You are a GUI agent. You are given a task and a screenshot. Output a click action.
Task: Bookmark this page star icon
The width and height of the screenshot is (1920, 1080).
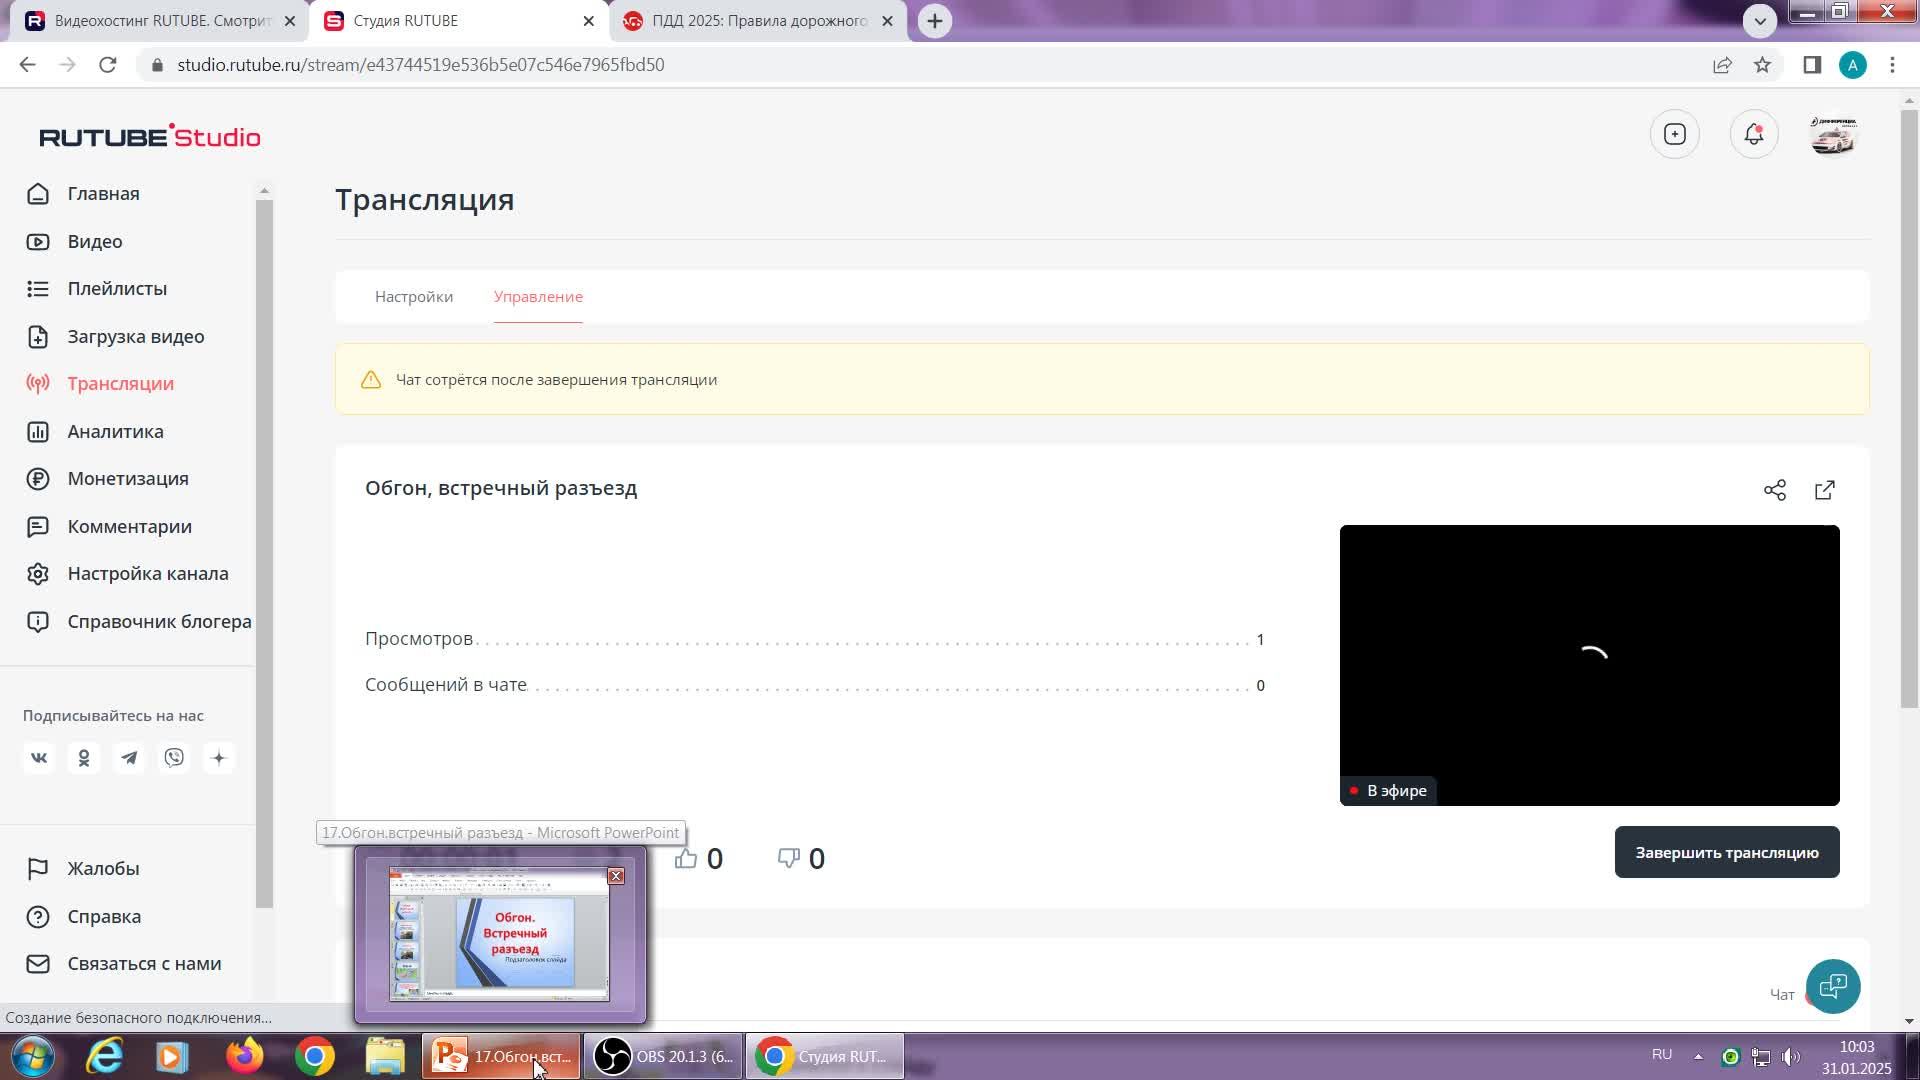[1762, 65]
